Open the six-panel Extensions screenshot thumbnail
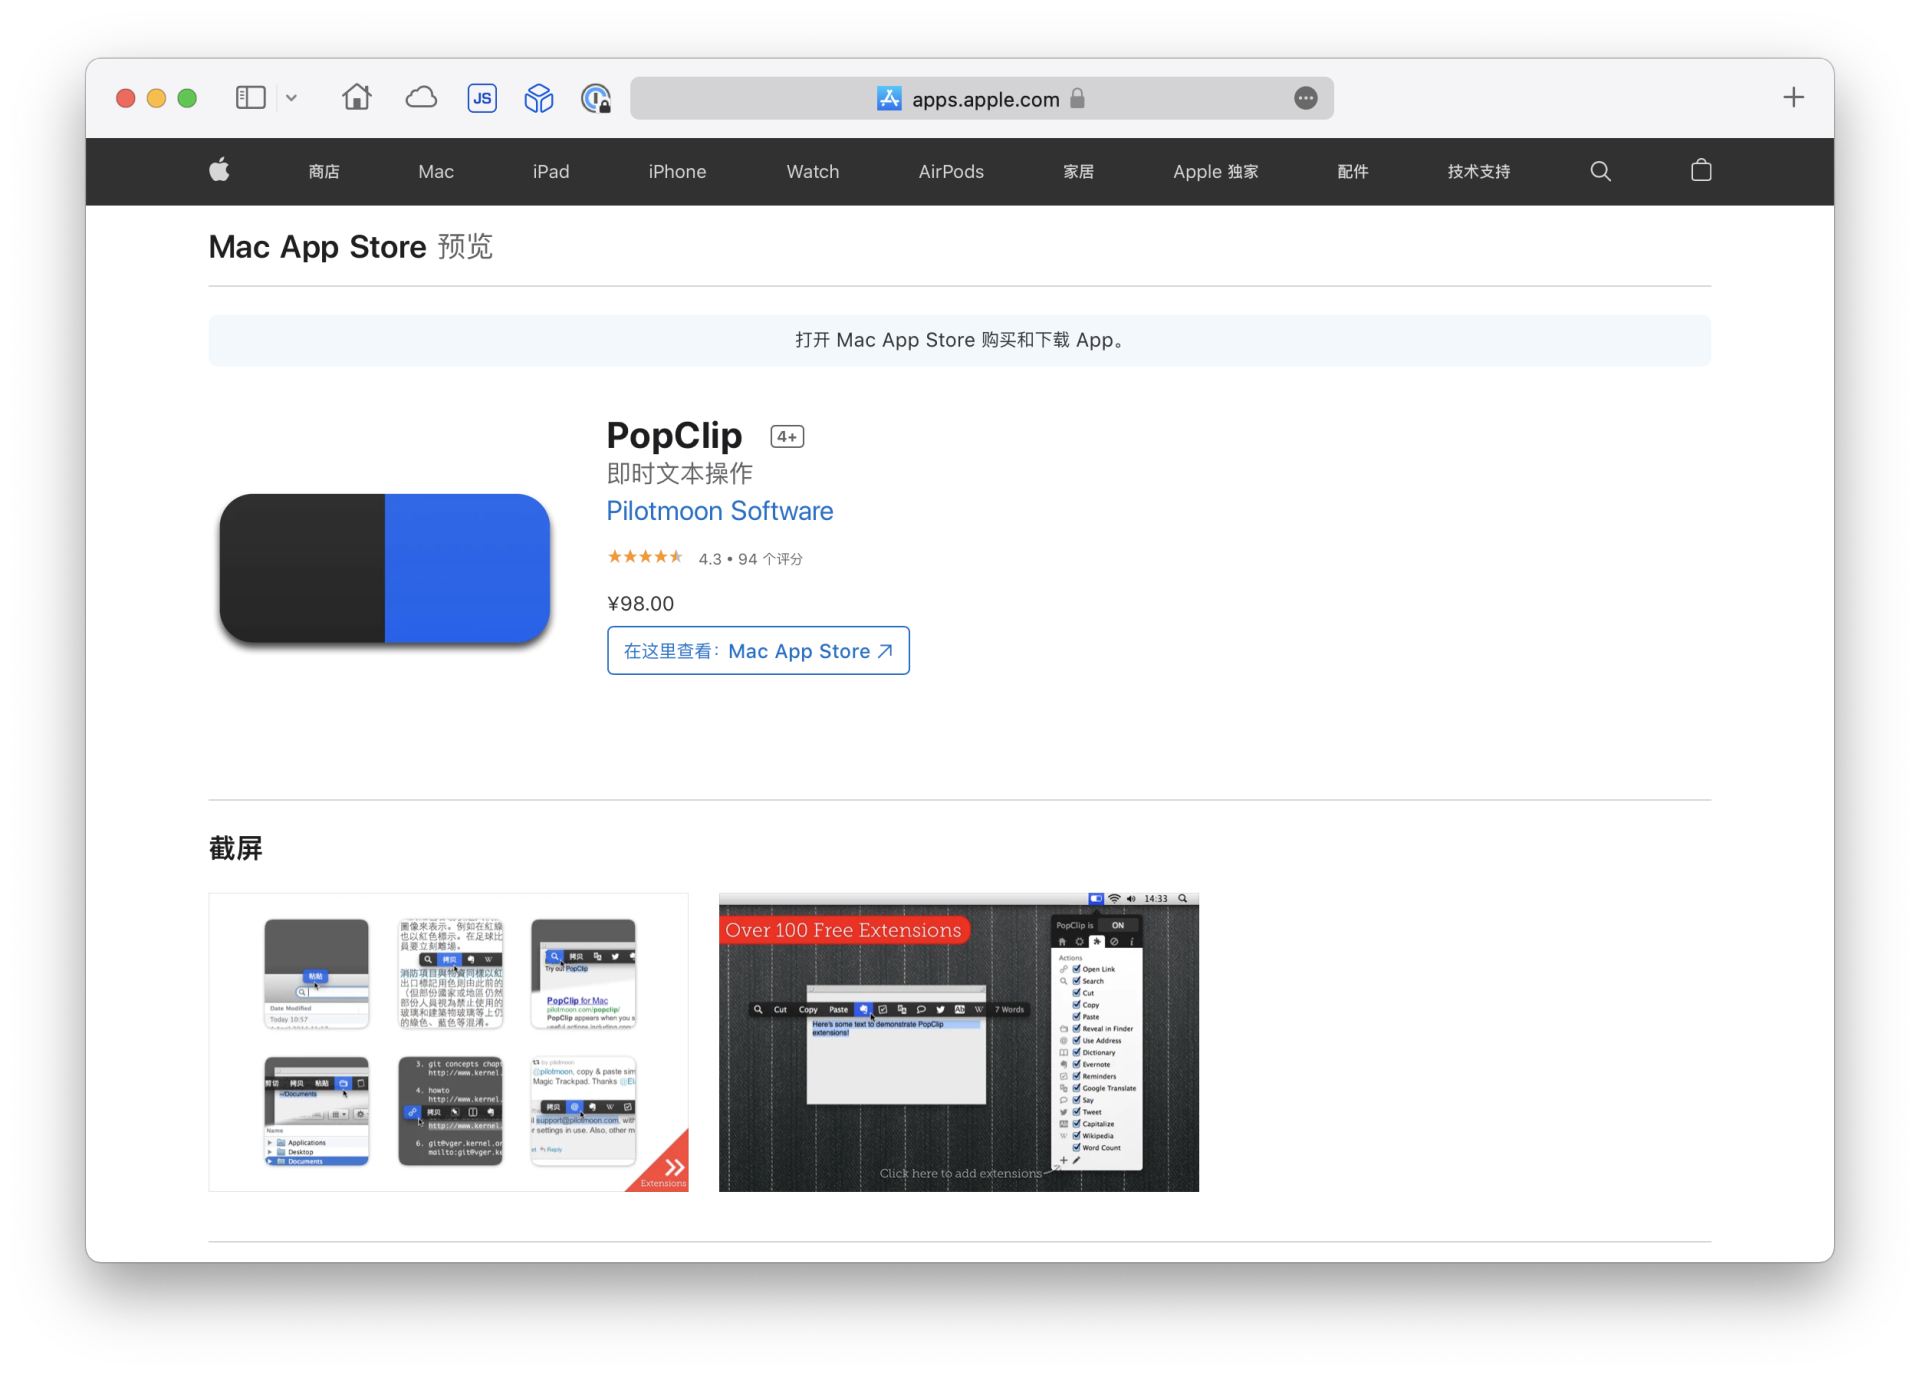 point(448,1042)
